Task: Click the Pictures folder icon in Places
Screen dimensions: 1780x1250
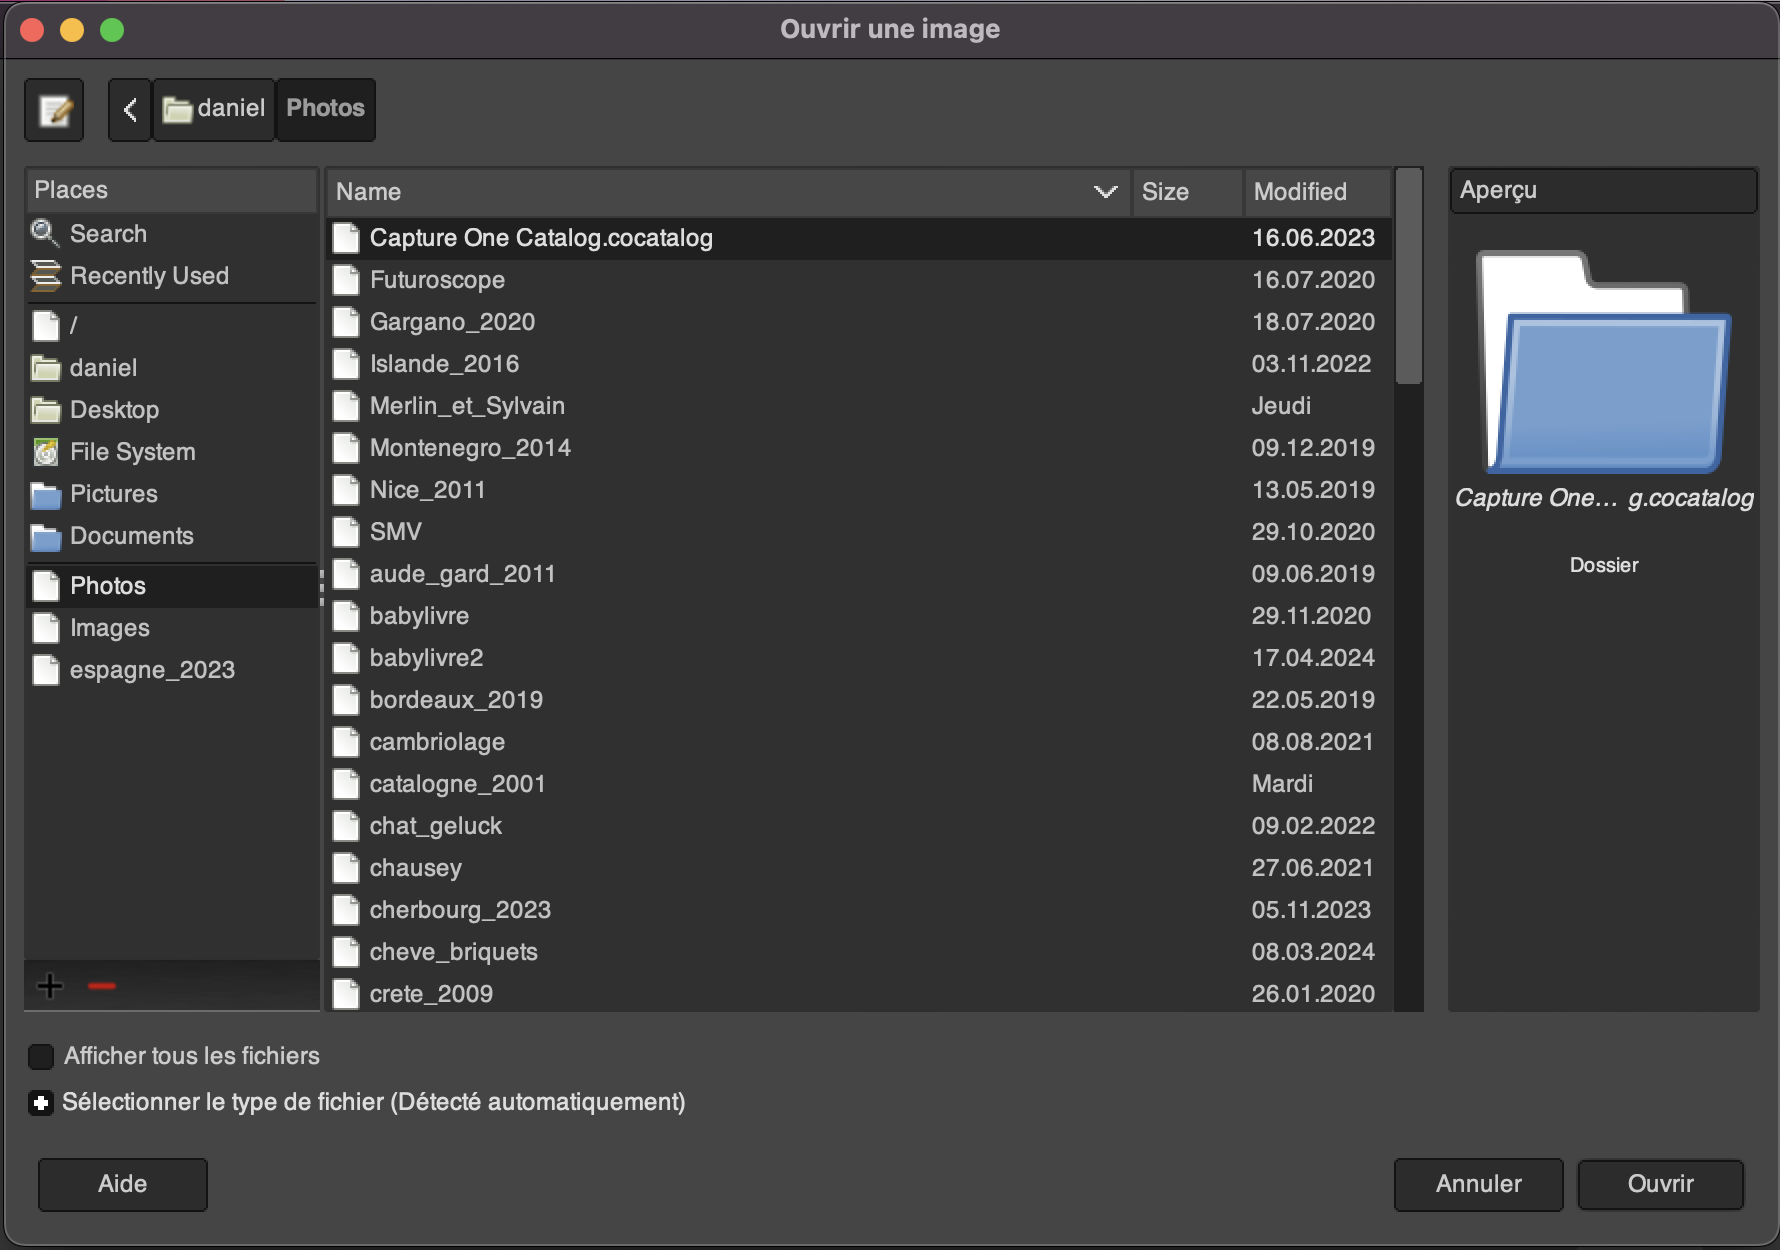Action: coord(46,494)
